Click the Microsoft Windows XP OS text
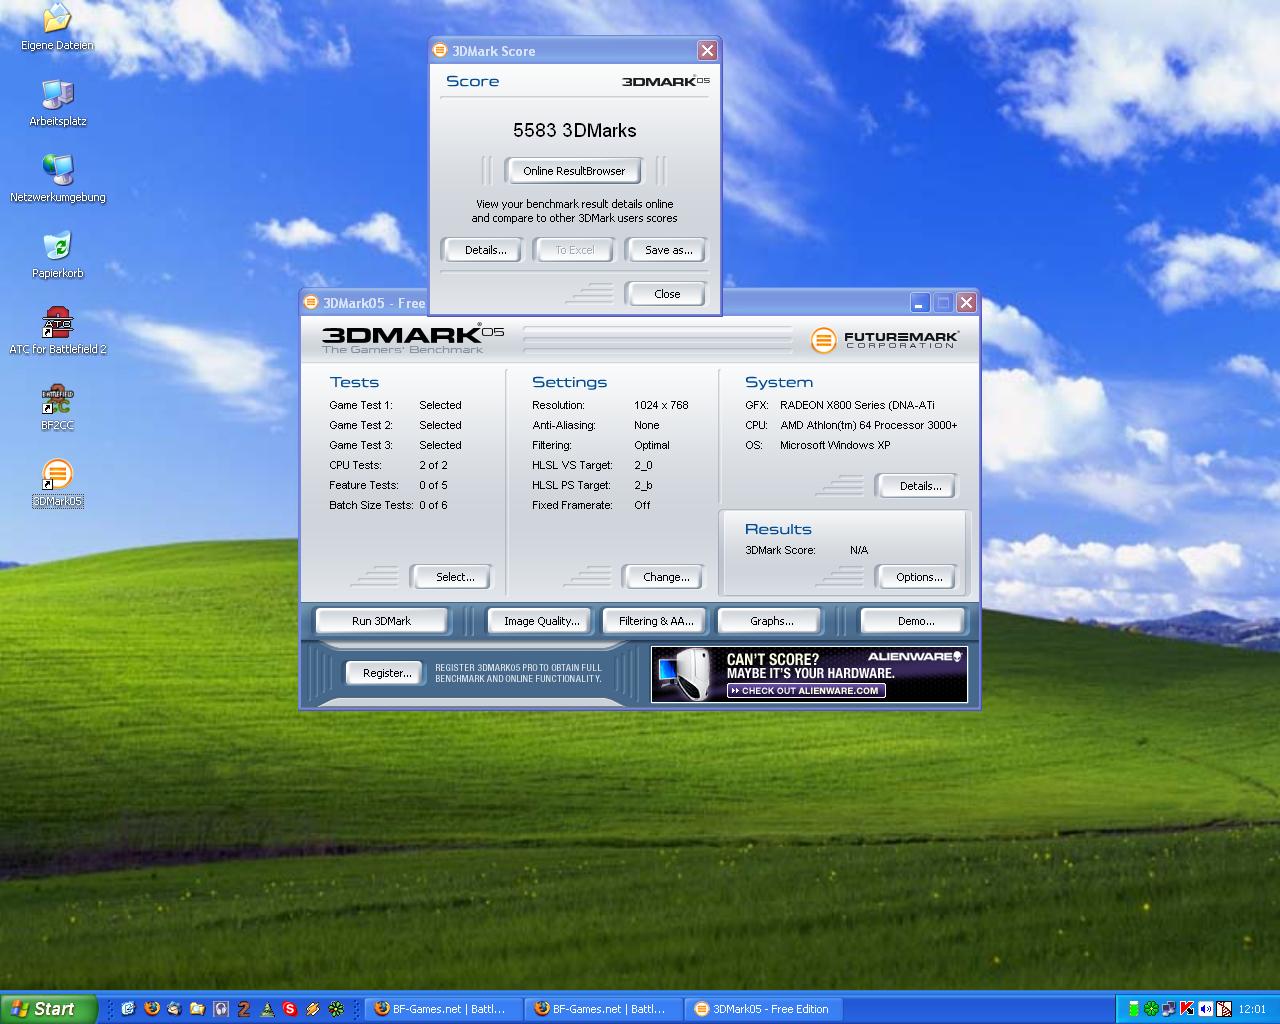 (x=835, y=445)
